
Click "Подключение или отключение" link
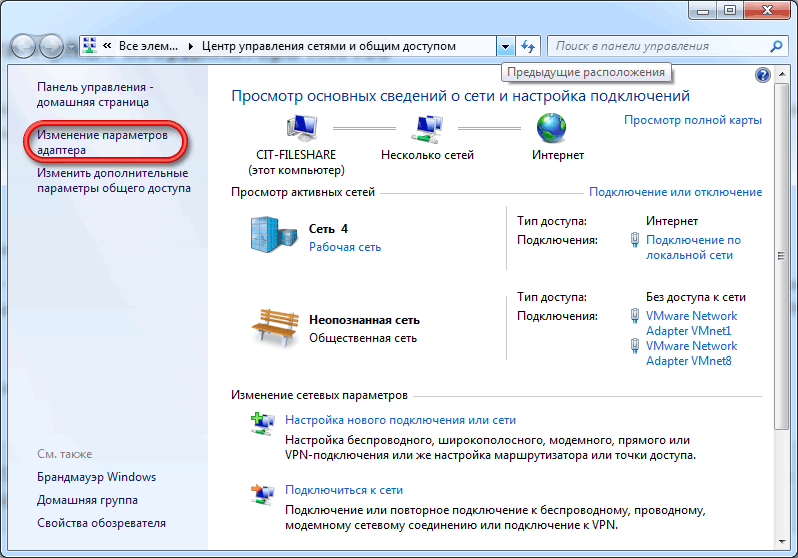point(675,192)
